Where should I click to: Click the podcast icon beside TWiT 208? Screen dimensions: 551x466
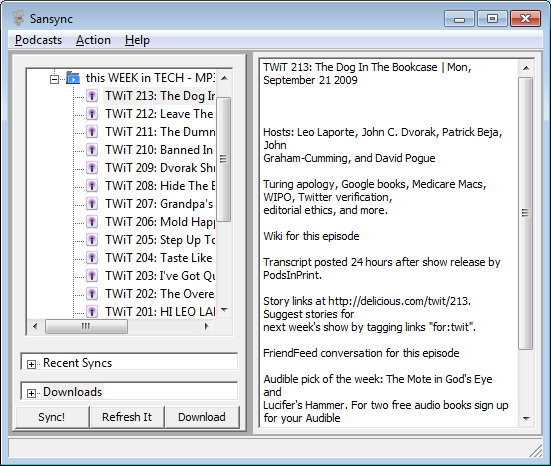(x=92, y=186)
